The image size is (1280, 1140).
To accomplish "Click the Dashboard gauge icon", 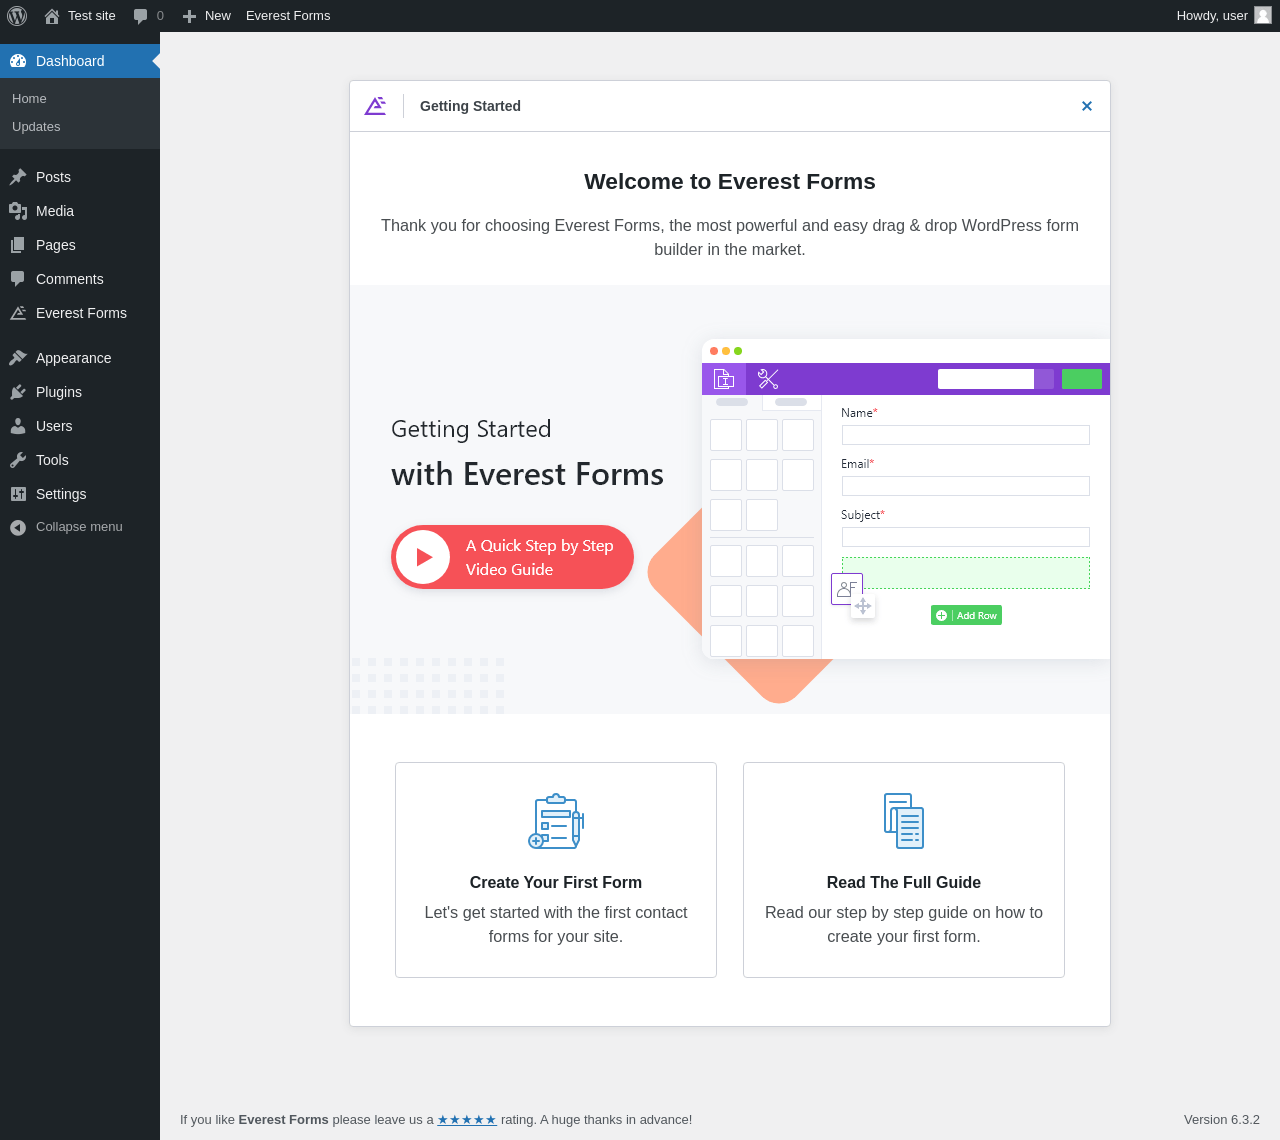I will click(x=18, y=61).
